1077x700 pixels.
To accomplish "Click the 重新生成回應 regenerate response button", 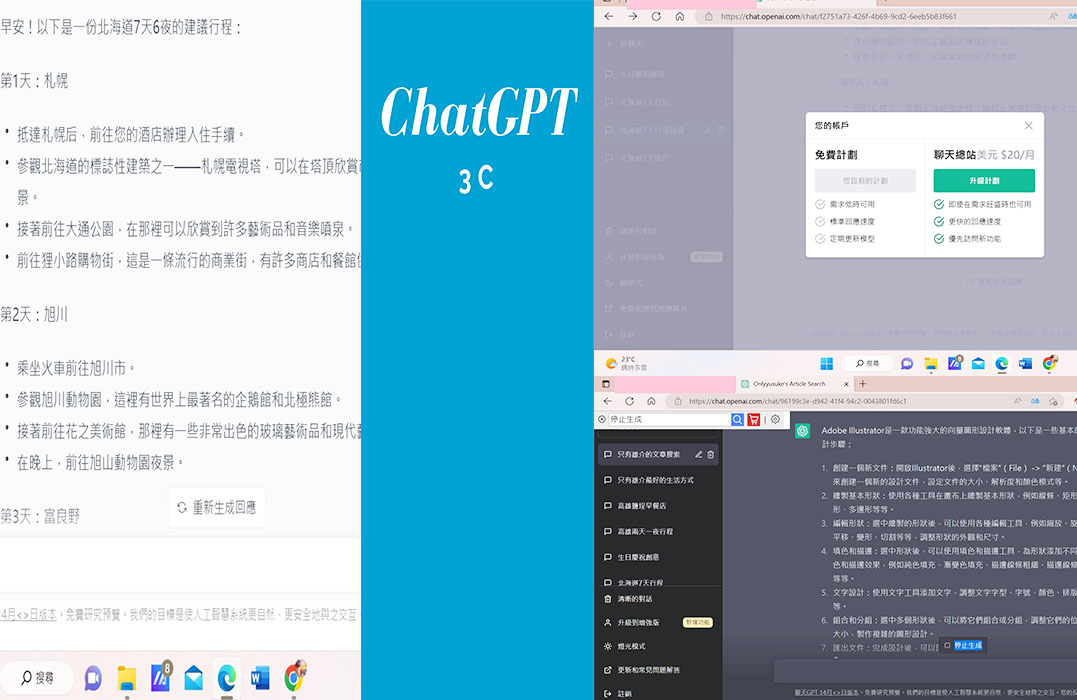I will tap(216, 507).
